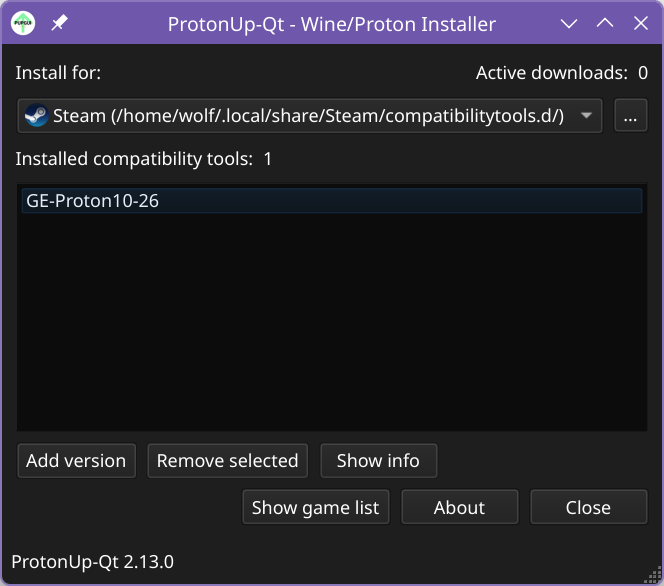
Task: Close the window with the title bar X
Action: (640, 24)
